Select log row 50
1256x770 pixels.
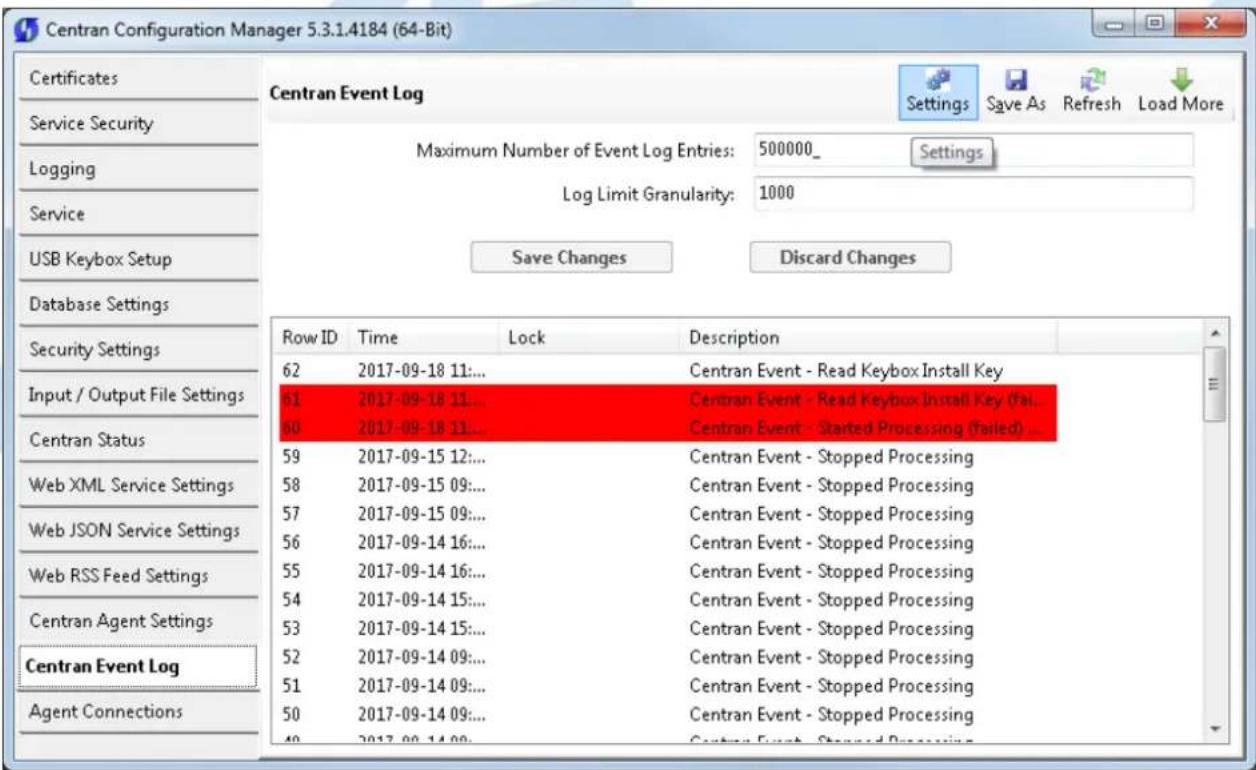(x=665, y=715)
